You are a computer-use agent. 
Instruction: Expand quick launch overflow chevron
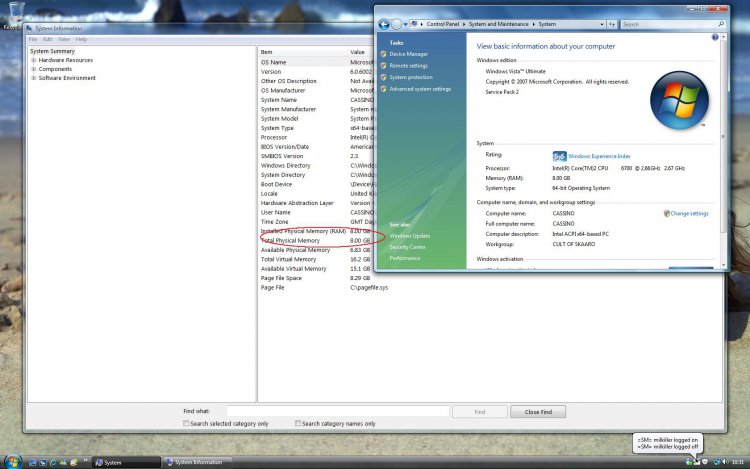[x=86, y=461]
